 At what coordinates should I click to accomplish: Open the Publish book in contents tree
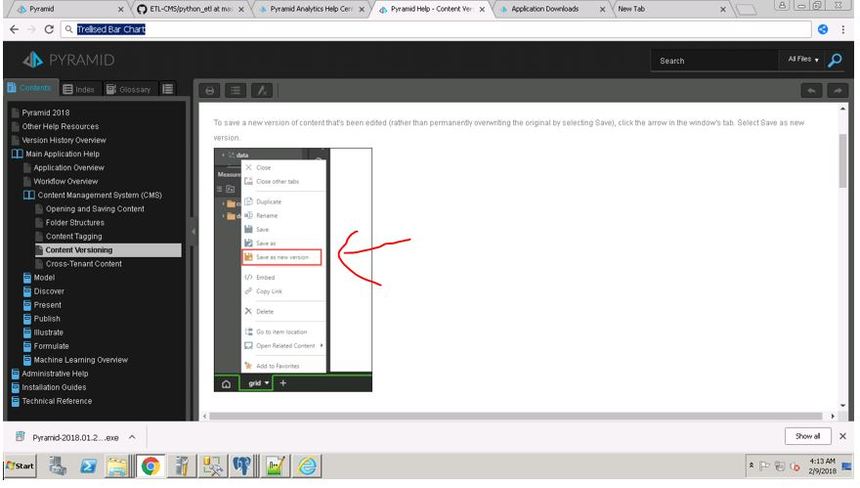coord(42,319)
